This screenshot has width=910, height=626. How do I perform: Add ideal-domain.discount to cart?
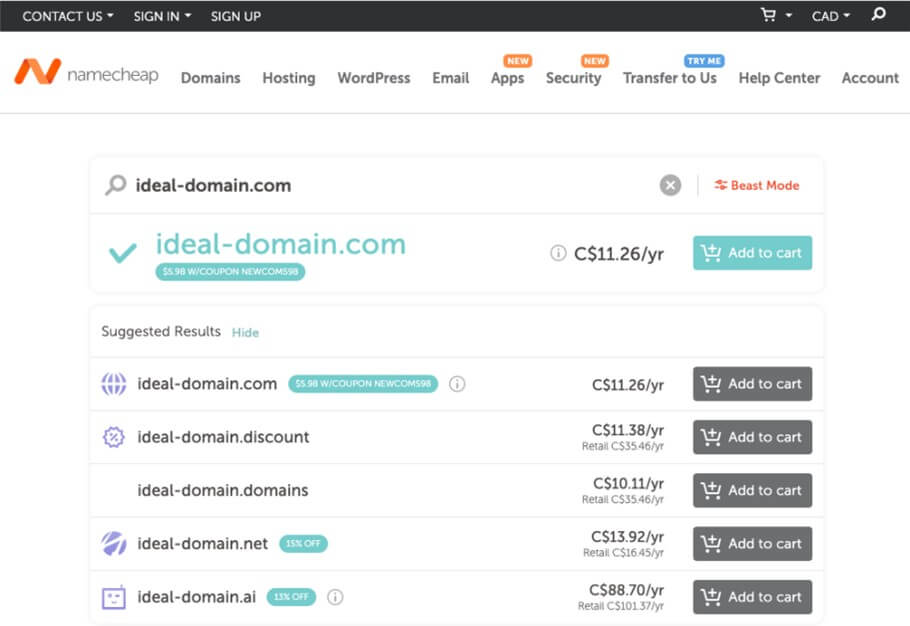pos(753,437)
